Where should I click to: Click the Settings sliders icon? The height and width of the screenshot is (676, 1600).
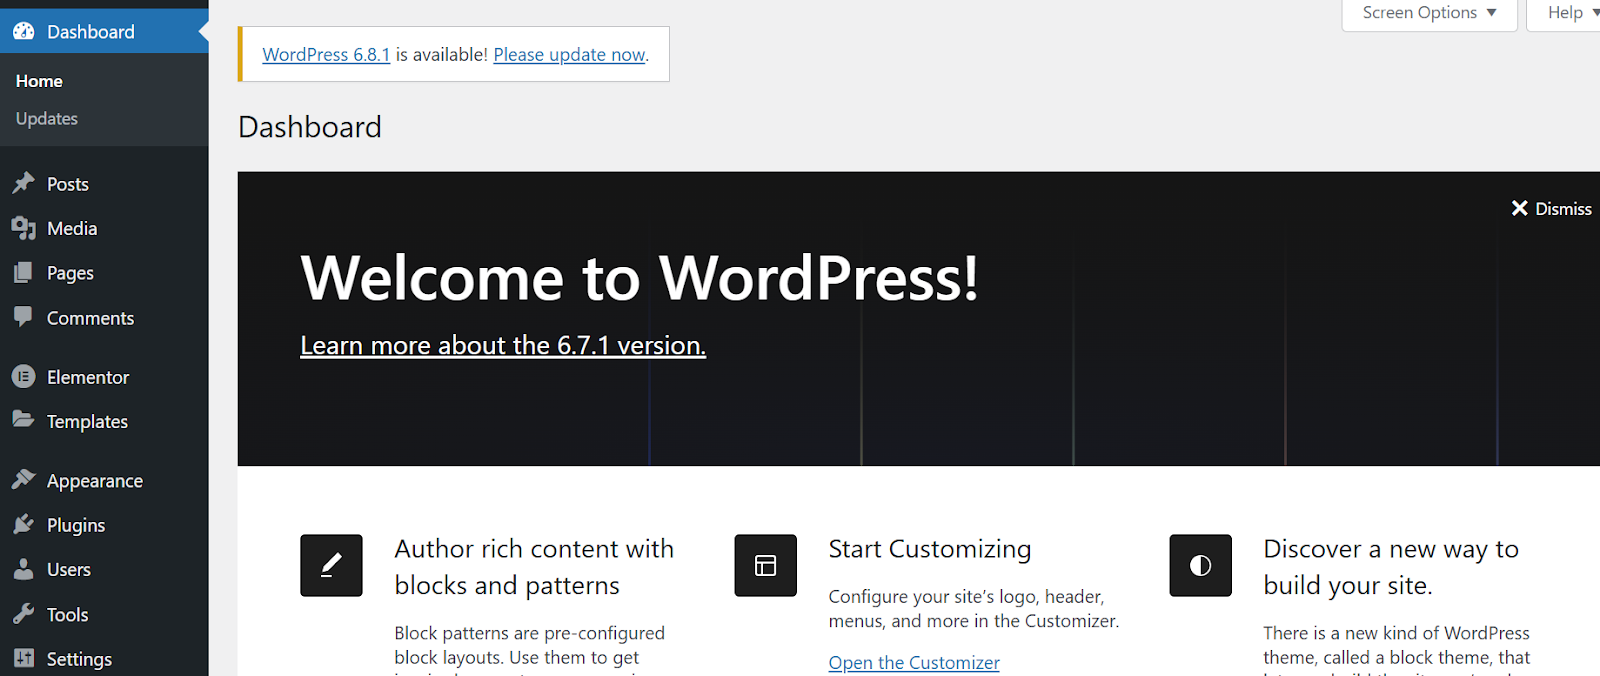[24, 658]
